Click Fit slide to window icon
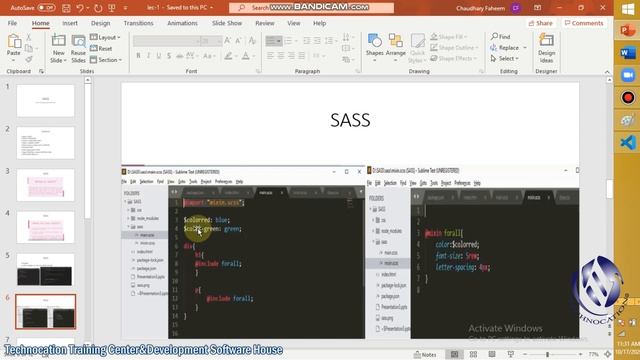 click(607, 354)
